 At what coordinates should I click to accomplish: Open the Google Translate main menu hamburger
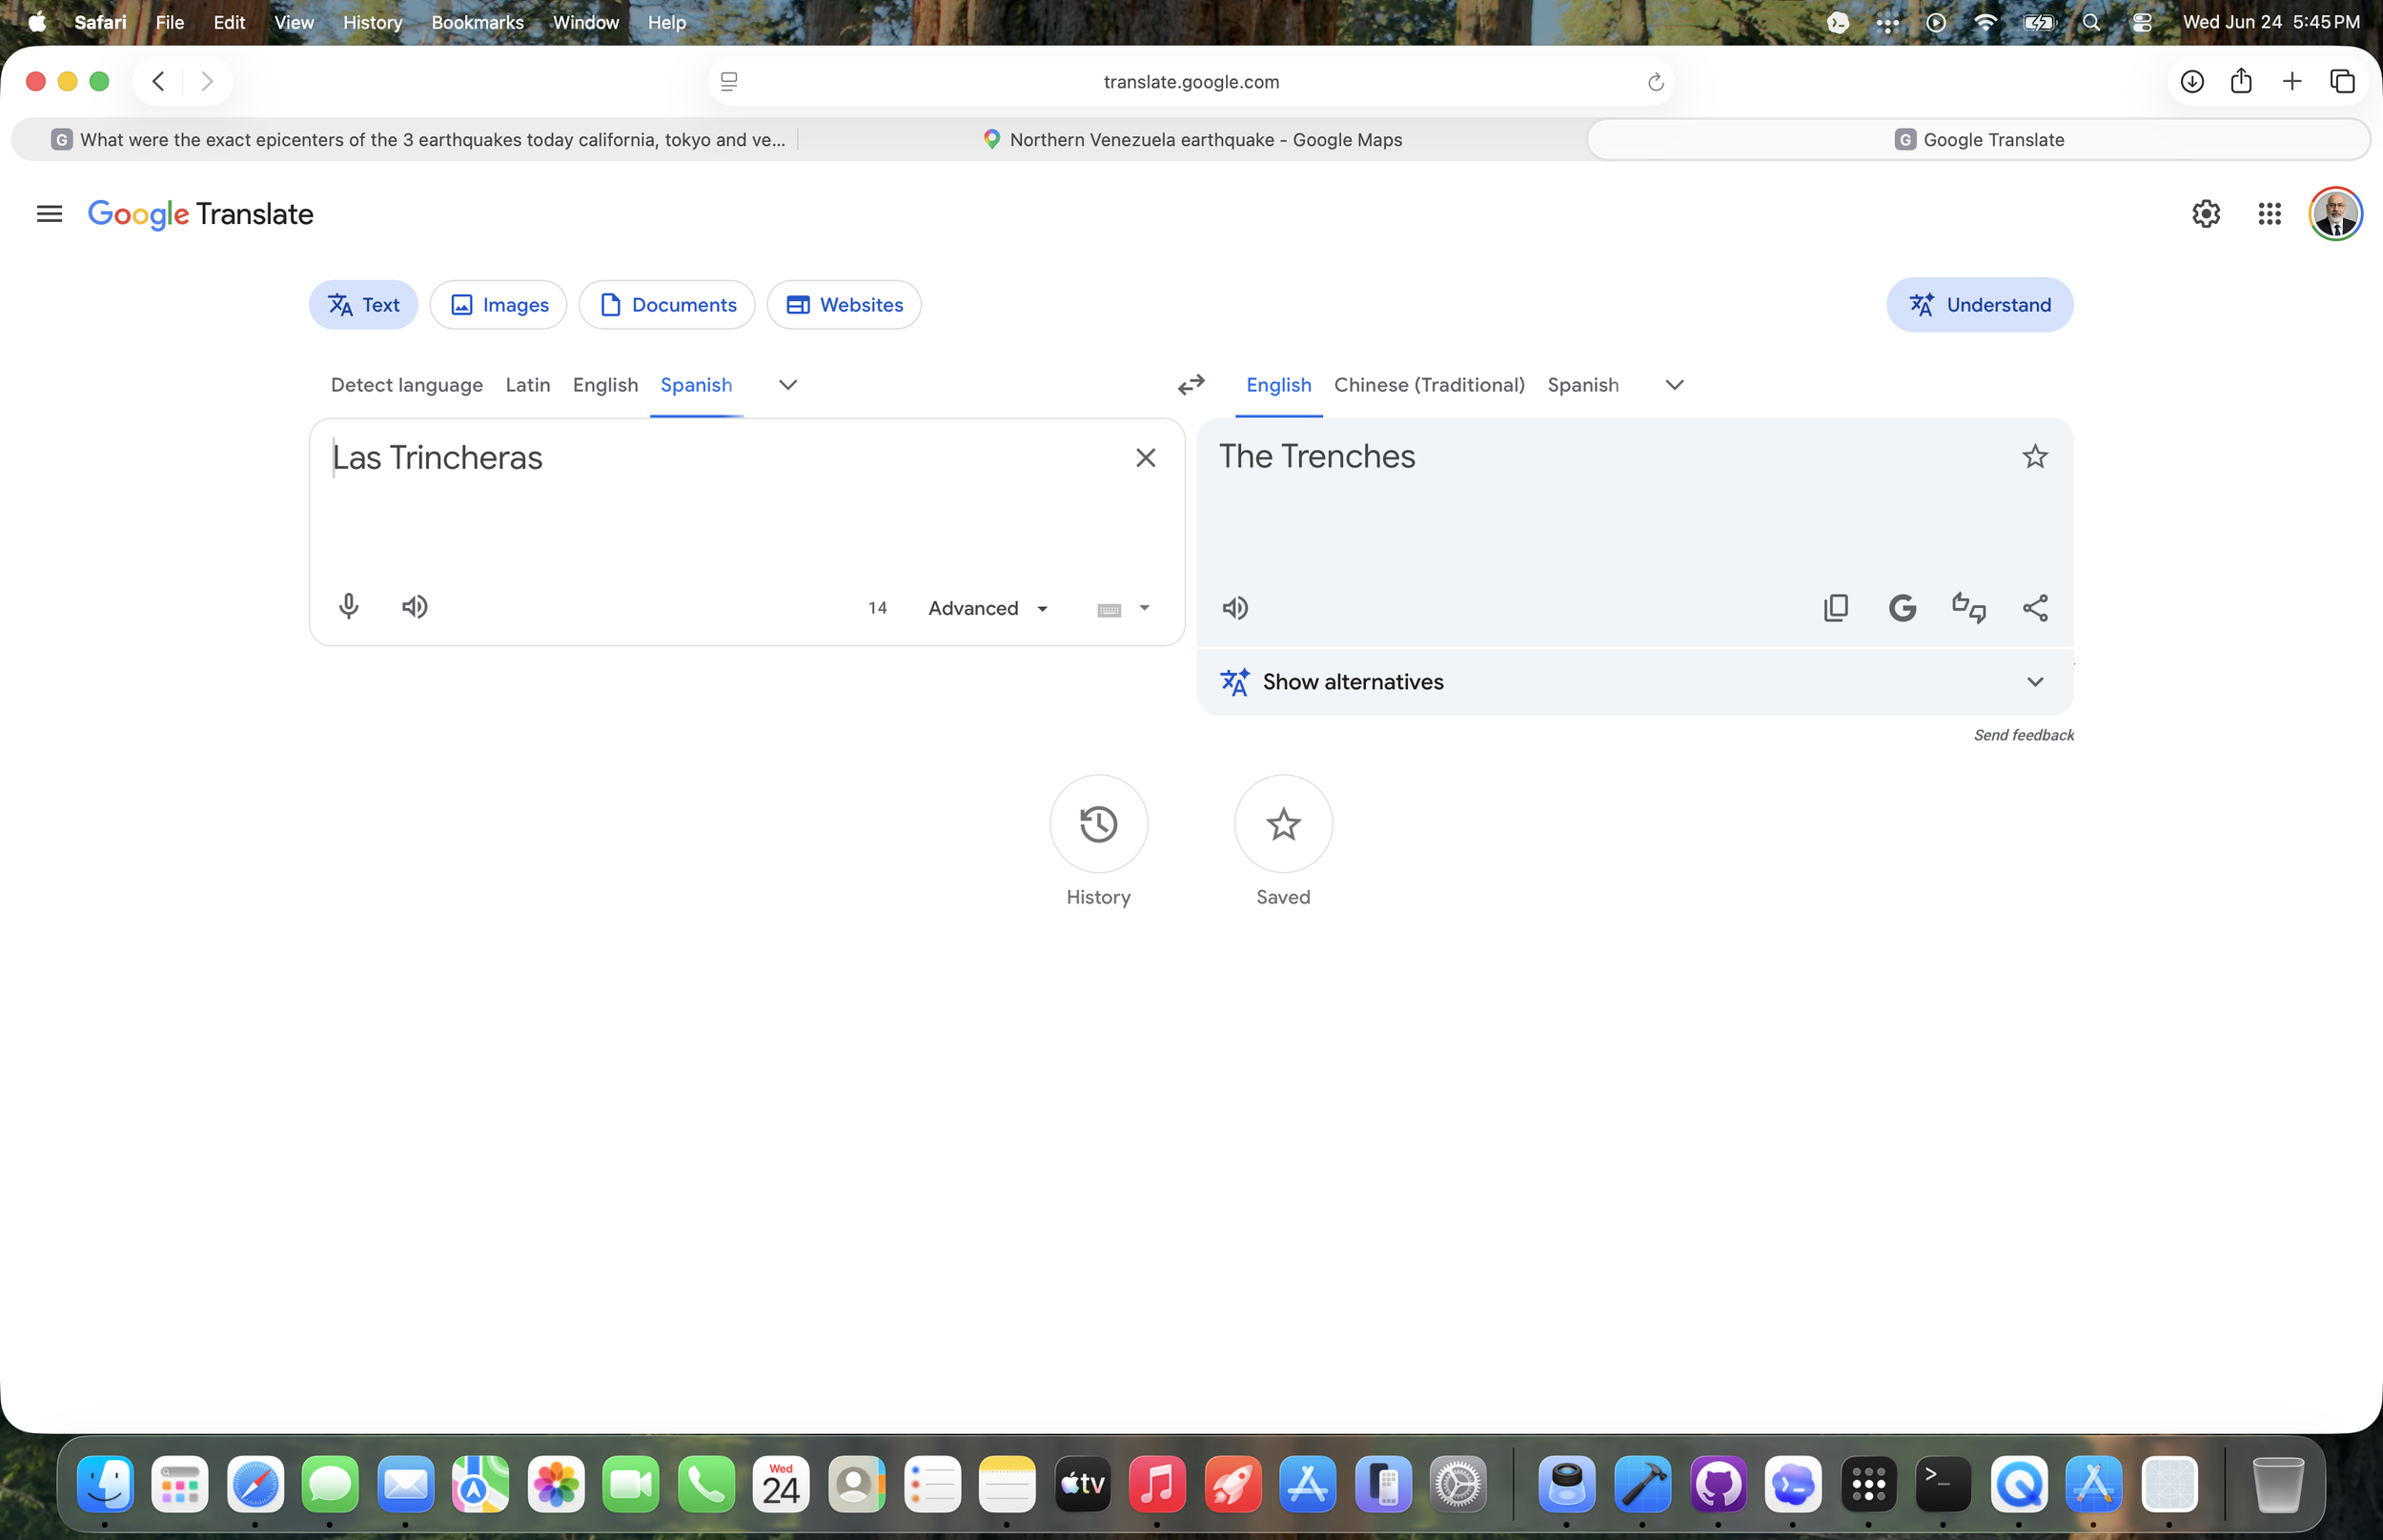point(49,214)
